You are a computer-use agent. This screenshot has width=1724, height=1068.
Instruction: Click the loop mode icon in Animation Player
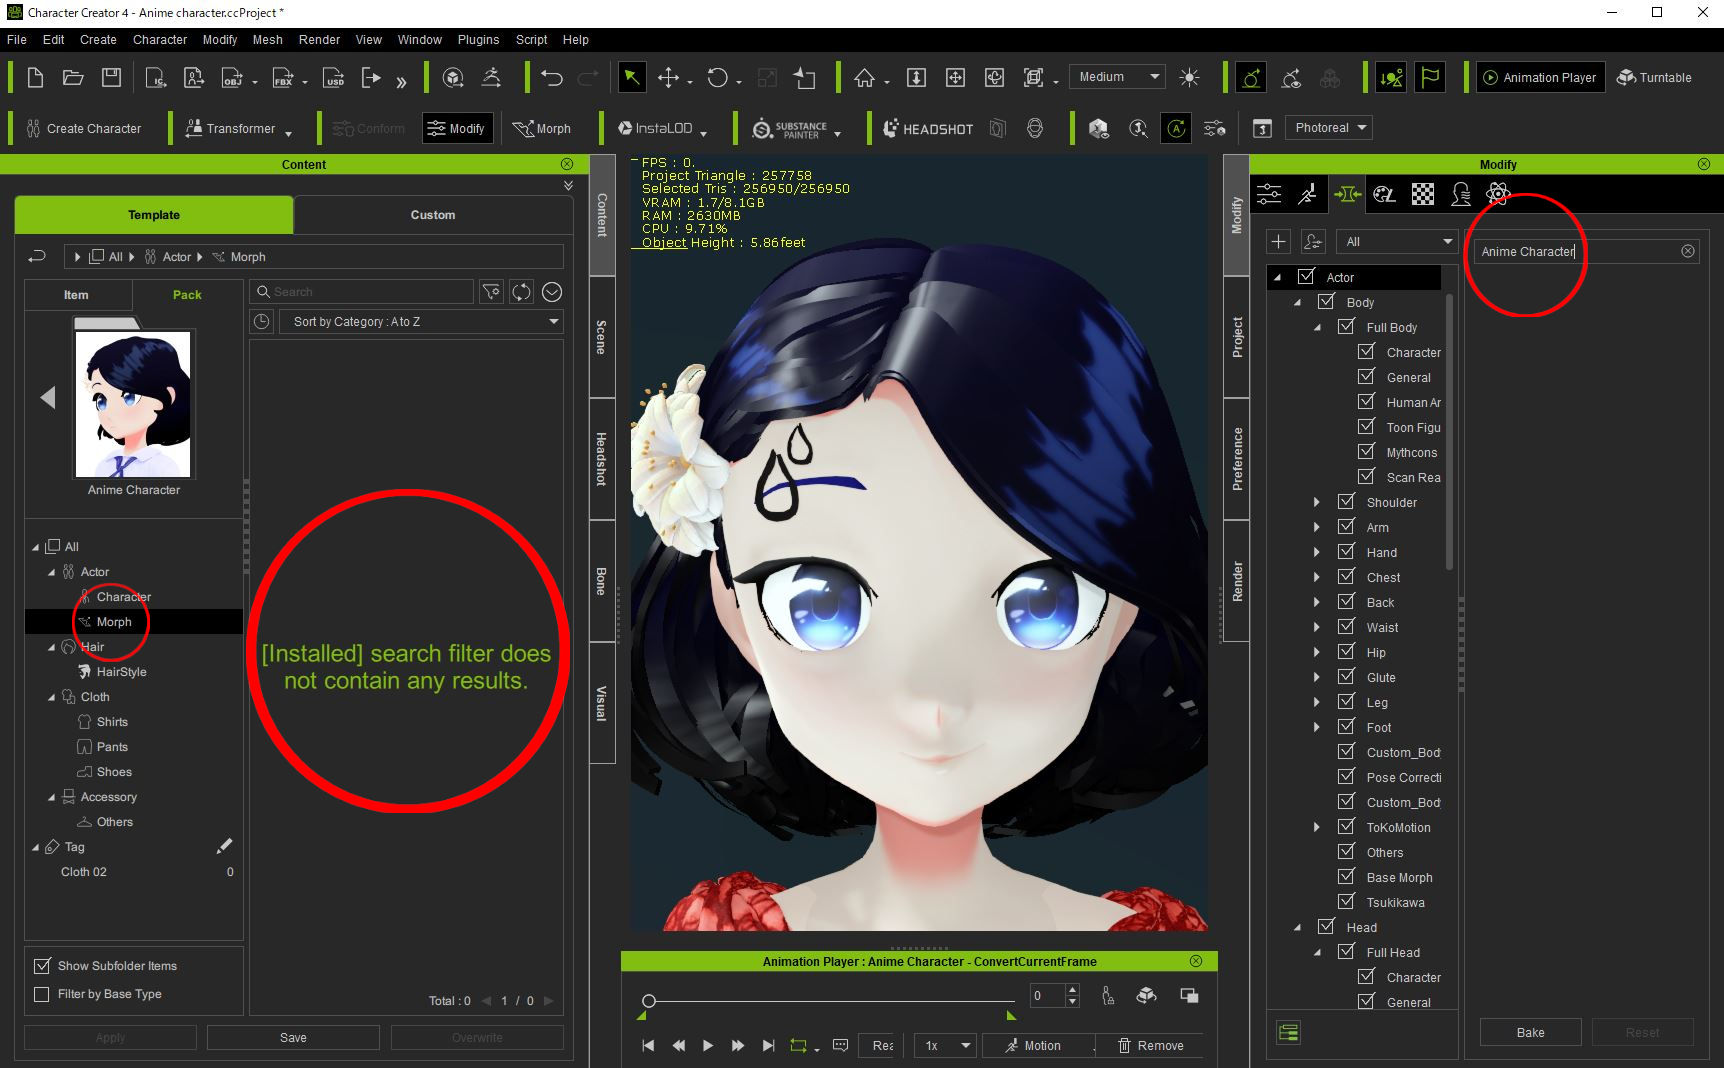pos(798,1045)
